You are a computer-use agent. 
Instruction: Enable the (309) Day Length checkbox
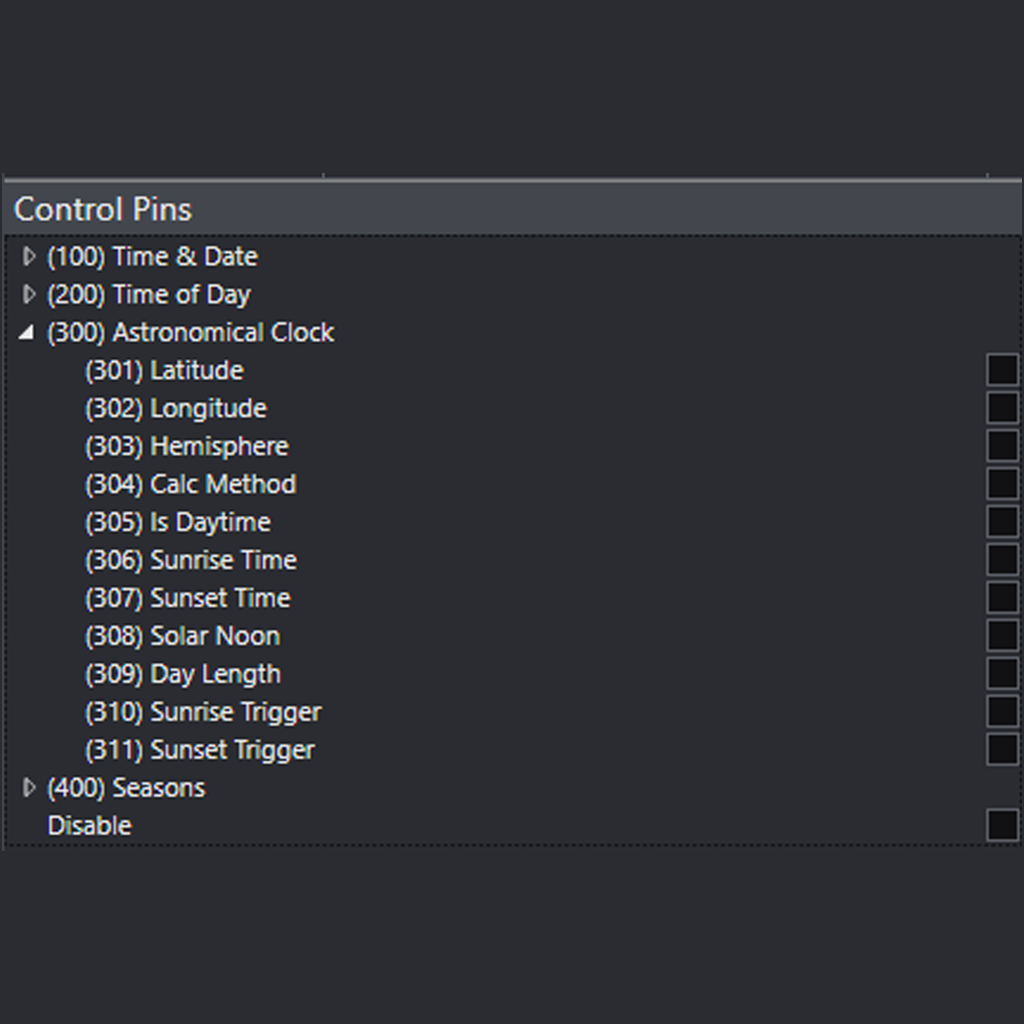point(1001,673)
